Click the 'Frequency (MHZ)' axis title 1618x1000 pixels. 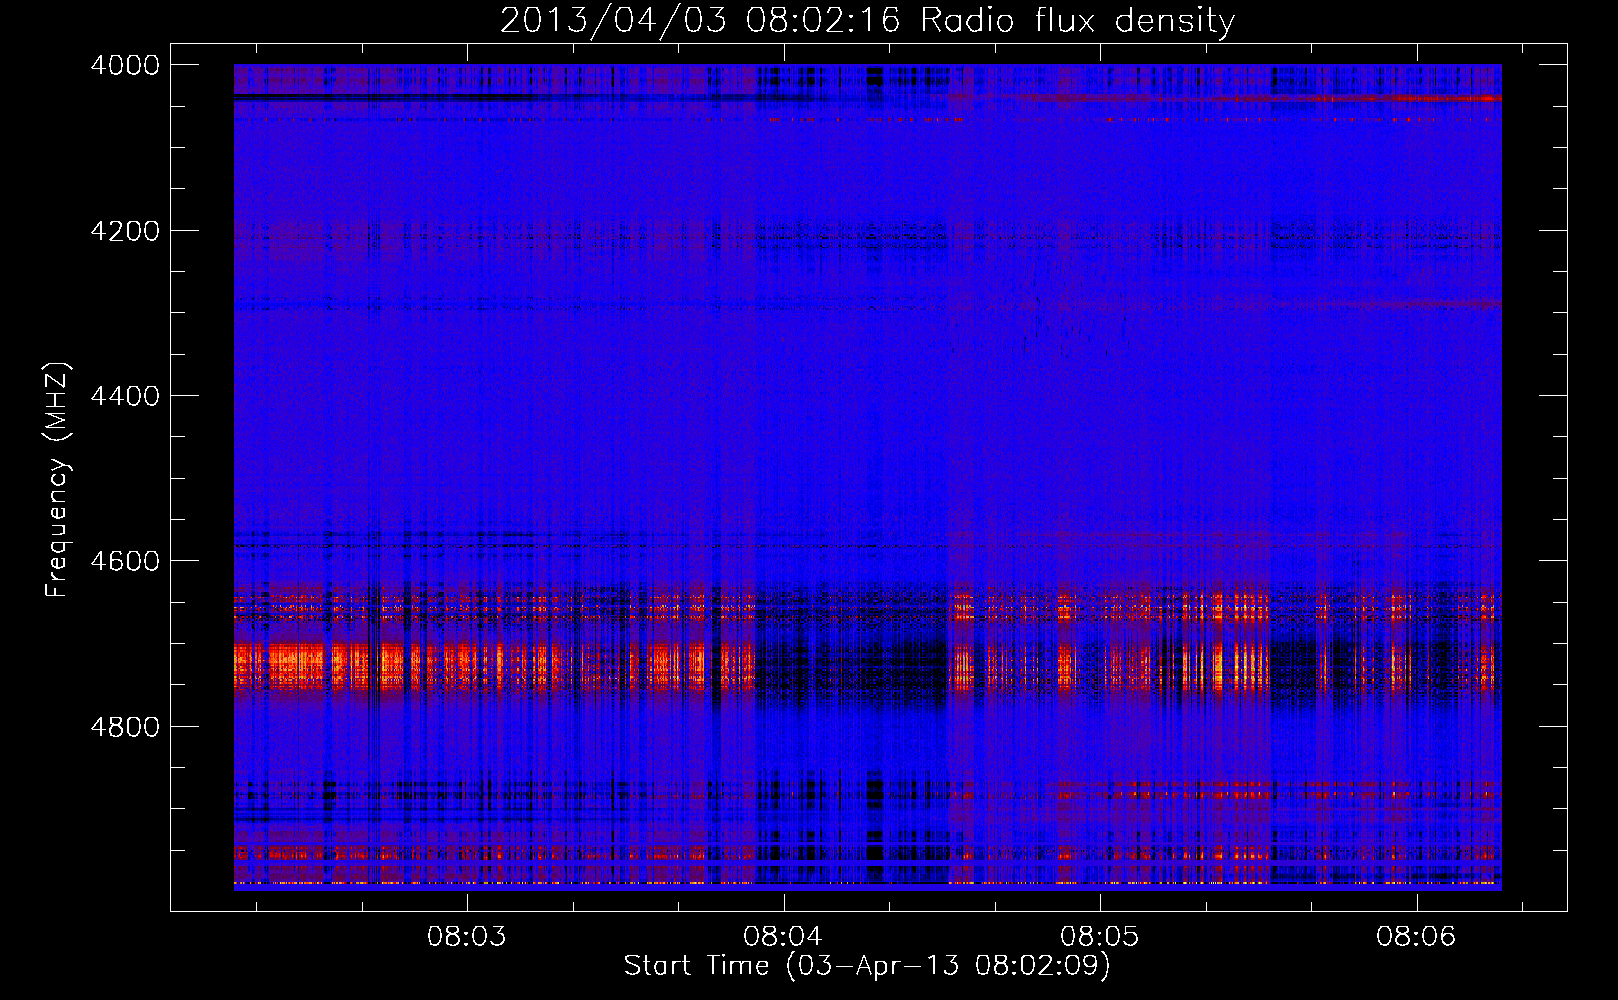[58, 480]
